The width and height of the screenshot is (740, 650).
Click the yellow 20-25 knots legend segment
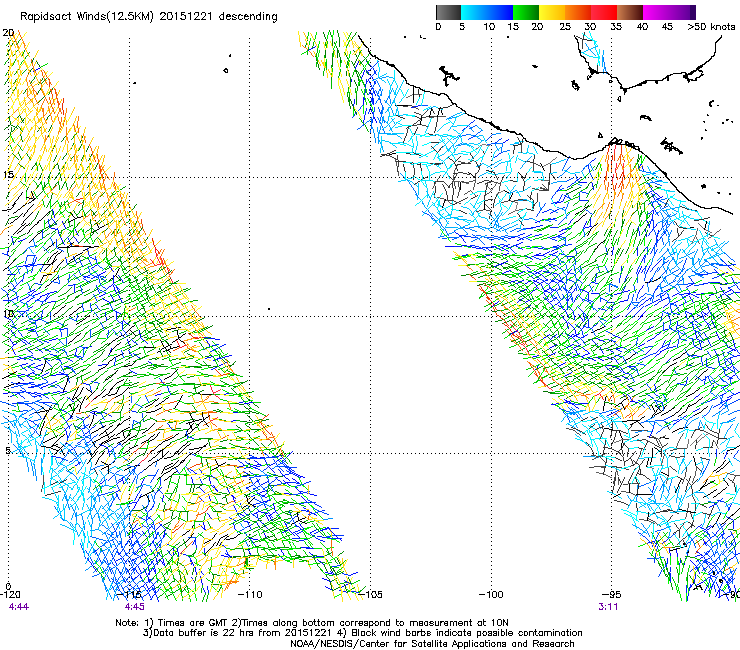(x=552, y=12)
